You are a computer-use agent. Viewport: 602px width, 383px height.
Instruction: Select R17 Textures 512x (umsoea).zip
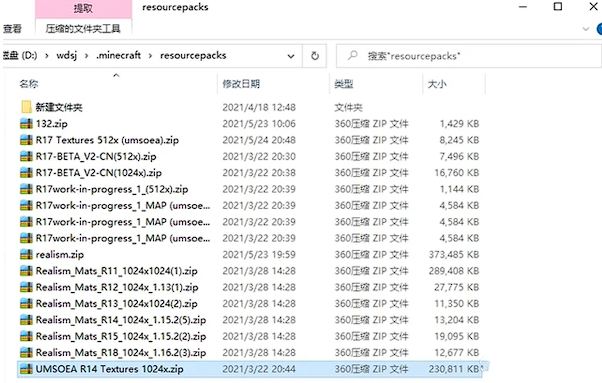[107, 140]
